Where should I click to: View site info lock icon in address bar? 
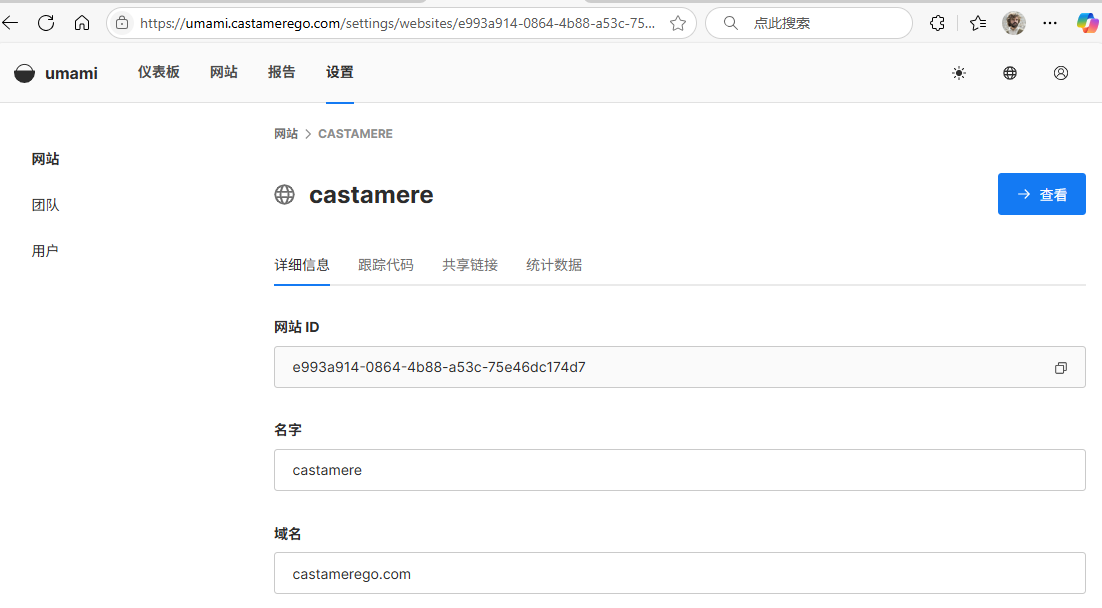pyautogui.click(x=122, y=23)
